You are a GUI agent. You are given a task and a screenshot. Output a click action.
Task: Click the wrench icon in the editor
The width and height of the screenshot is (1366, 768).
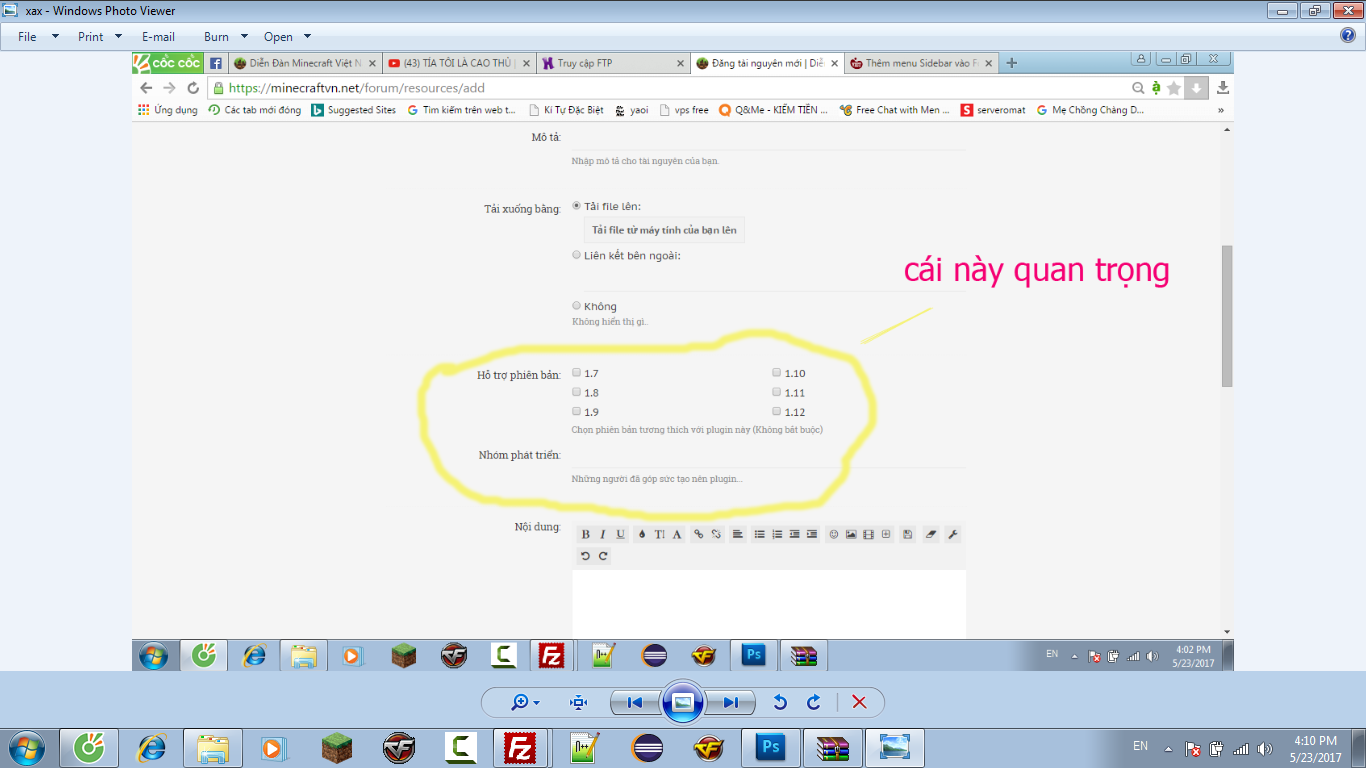953,534
